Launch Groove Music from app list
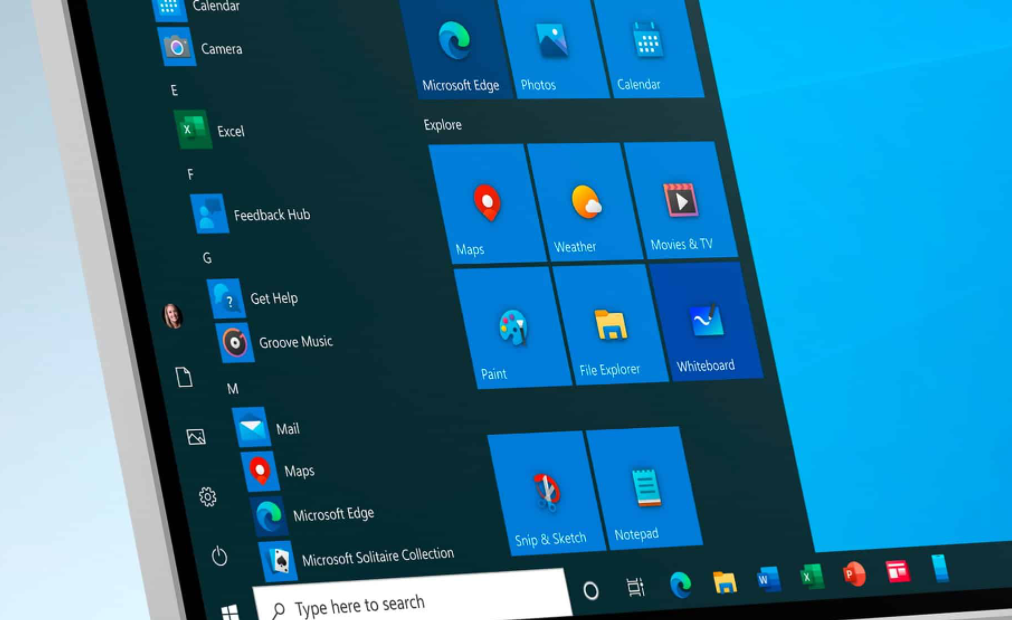This screenshot has height=620, width=1012. pyautogui.click(x=276, y=342)
